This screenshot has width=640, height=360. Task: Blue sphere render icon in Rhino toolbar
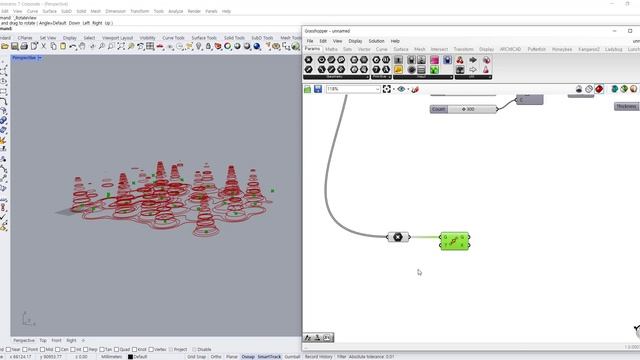click(257, 47)
